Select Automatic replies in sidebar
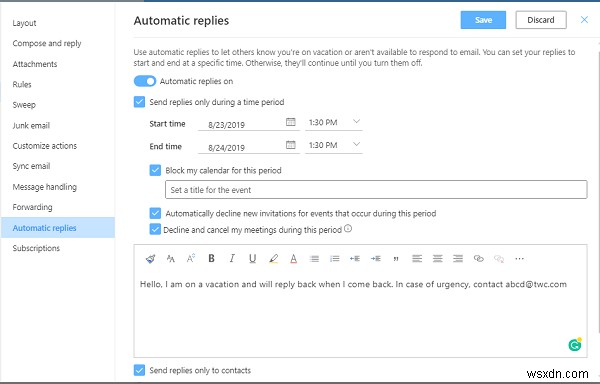The image size is (600, 384). click(x=57, y=228)
